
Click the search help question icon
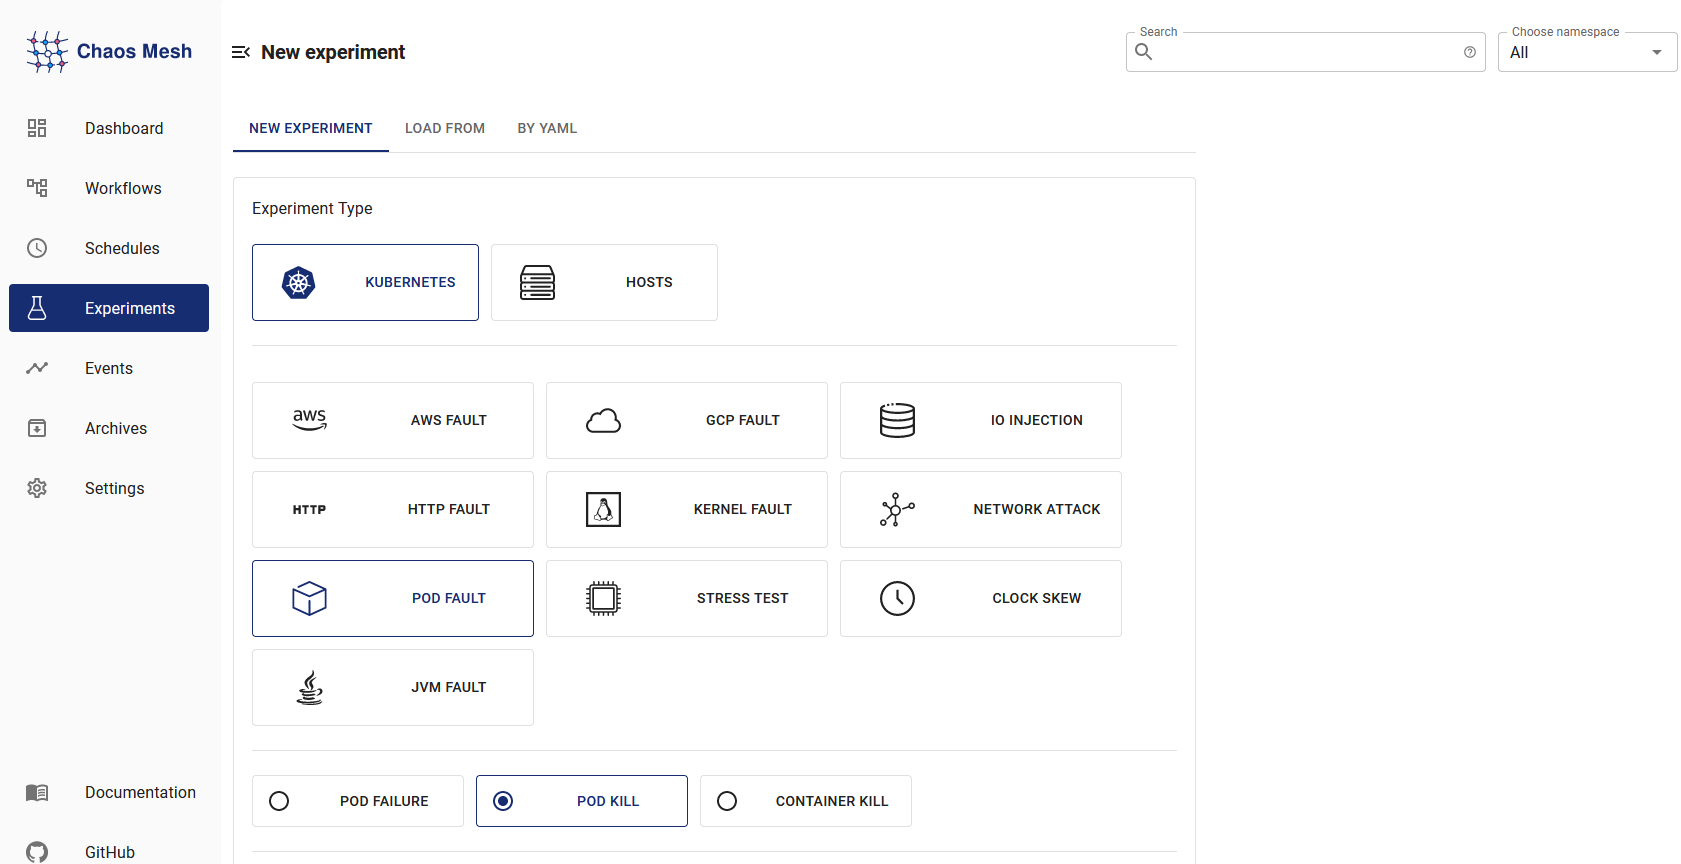pos(1470,52)
